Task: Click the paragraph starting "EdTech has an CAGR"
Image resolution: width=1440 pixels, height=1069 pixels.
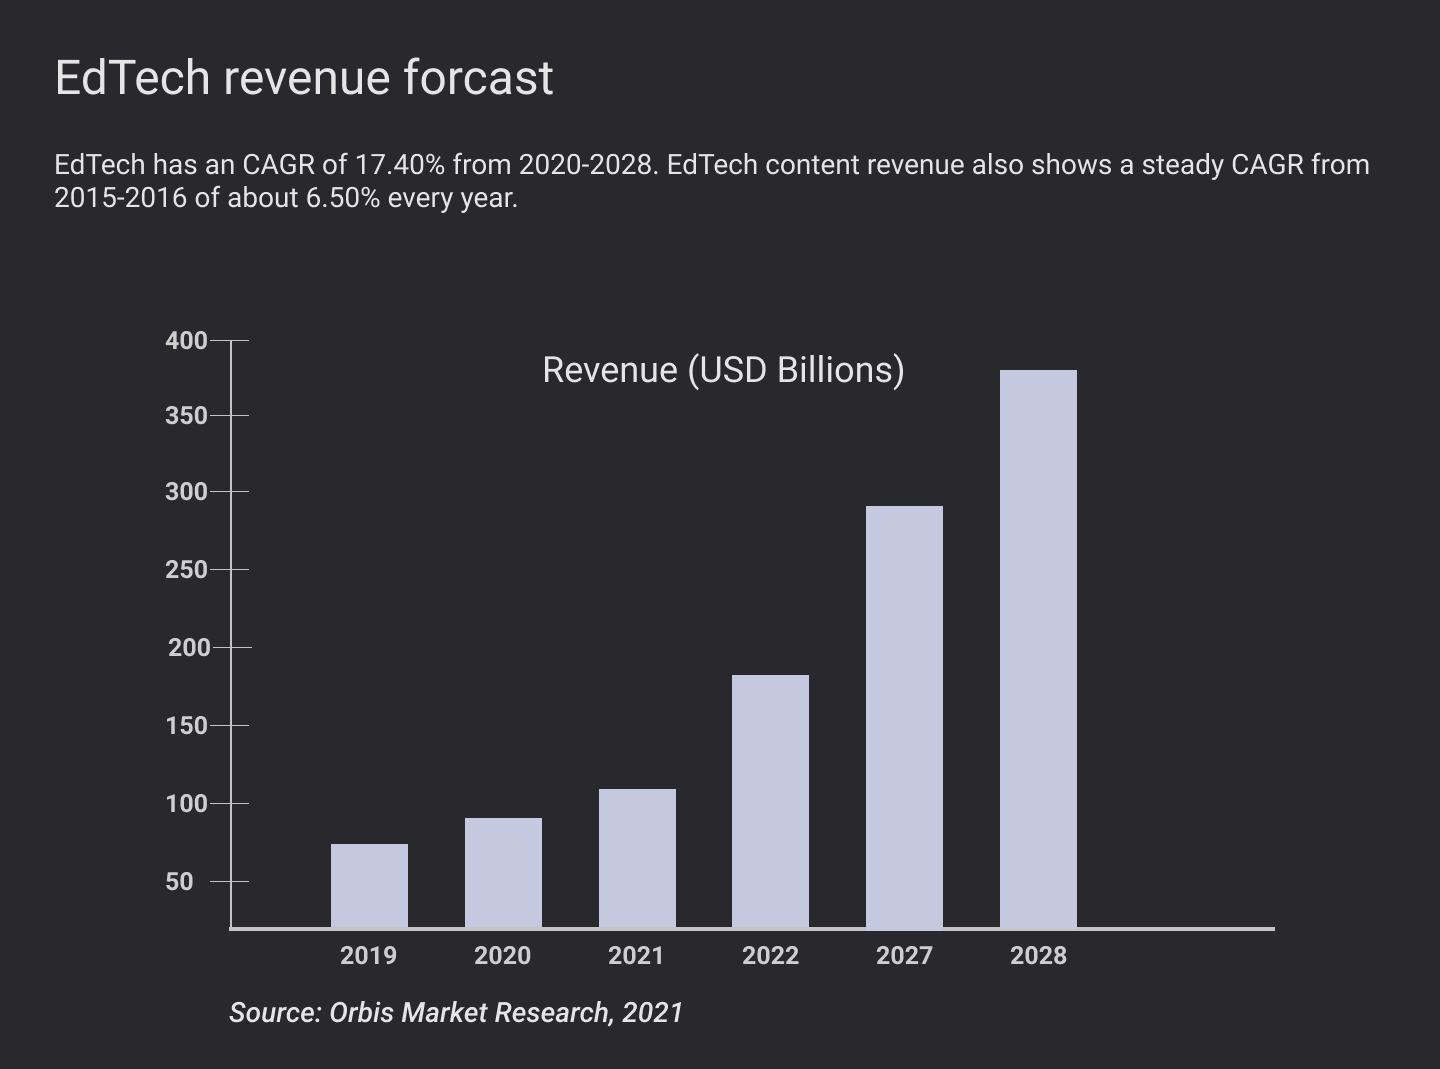Action: [x=712, y=181]
